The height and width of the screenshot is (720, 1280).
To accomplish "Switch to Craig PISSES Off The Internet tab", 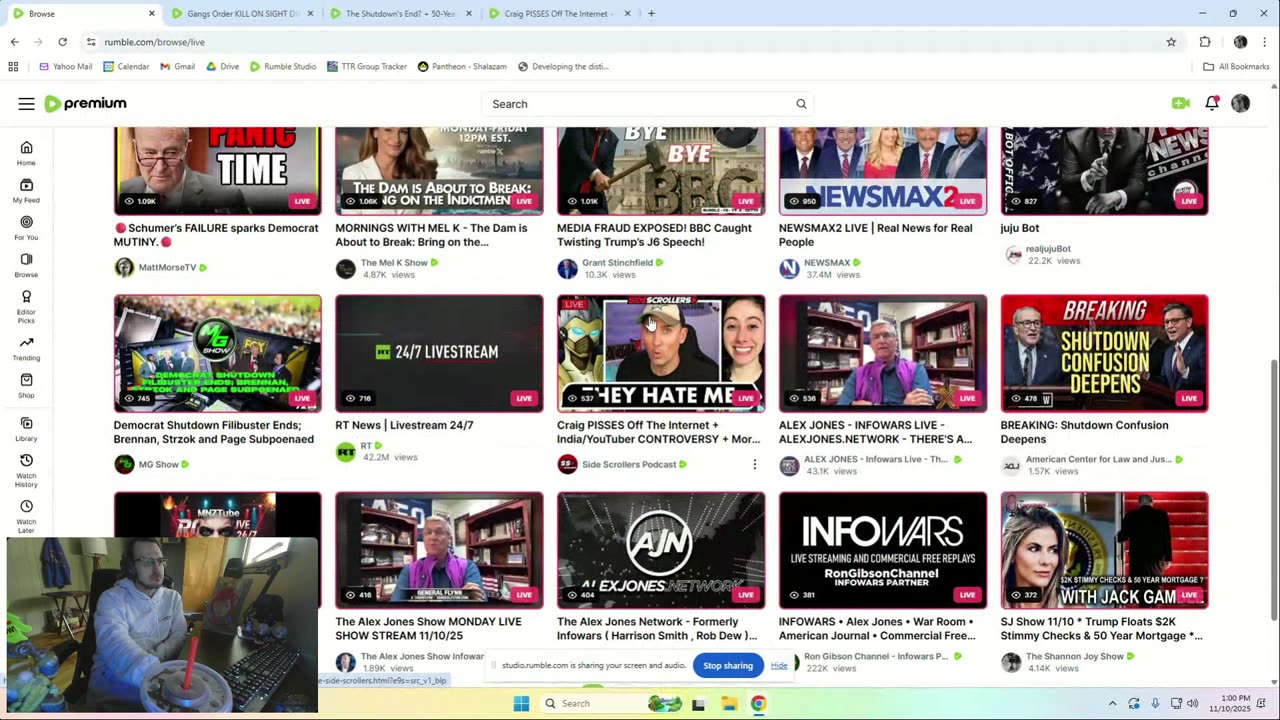I will [558, 14].
